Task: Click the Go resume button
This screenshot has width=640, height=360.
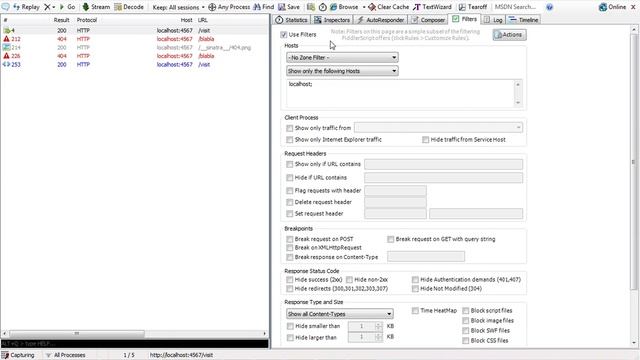Action: (67, 7)
